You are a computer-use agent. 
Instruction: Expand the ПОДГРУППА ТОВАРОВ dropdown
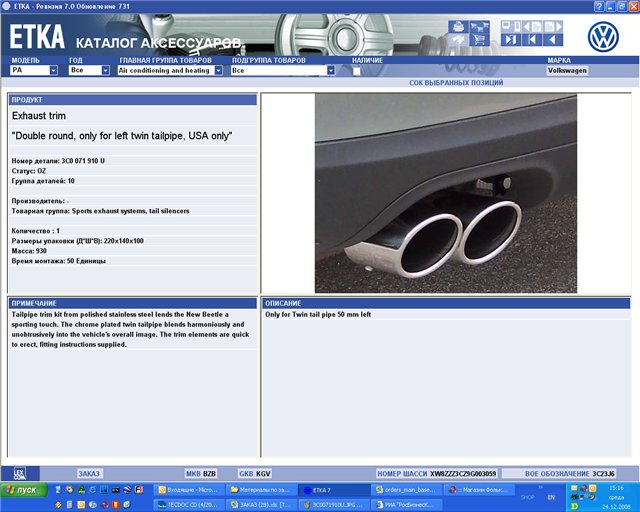tap(331, 70)
